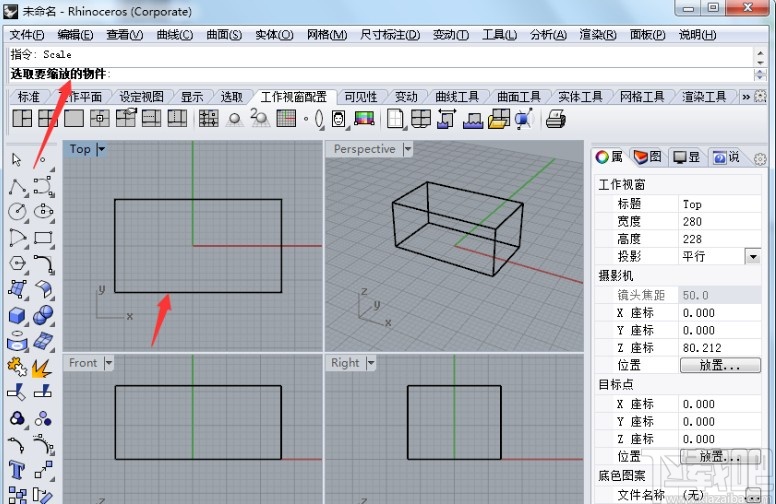The width and height of the screenshot is (776, 504).
Task: Click the command history scroll up arrow
Action: tap(760, 52)
